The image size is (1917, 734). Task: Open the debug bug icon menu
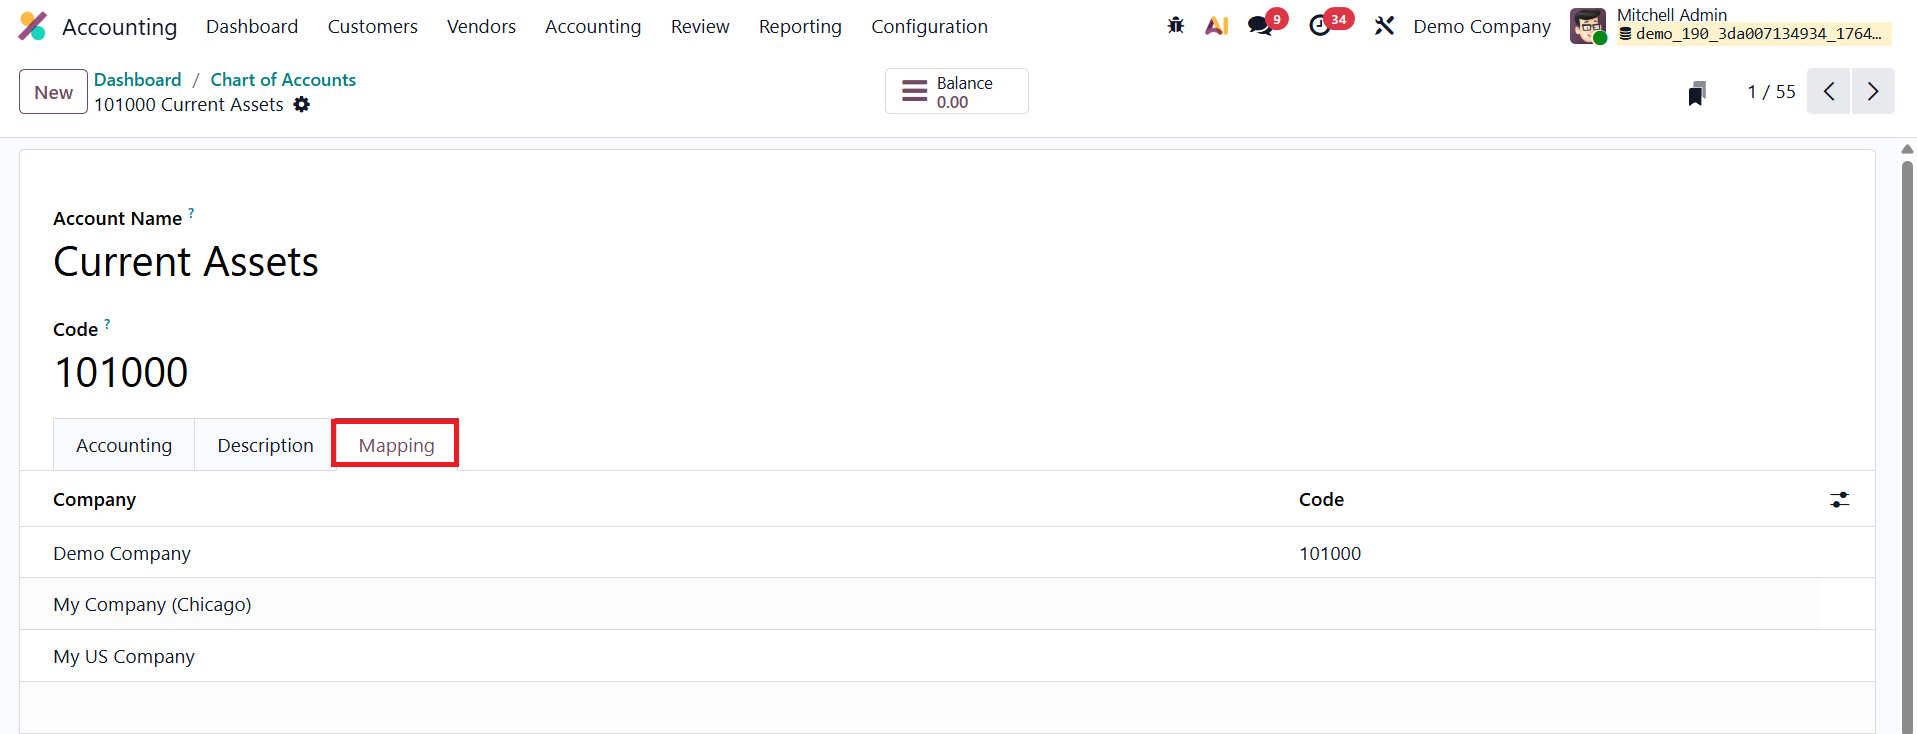tap(1176, 26)
